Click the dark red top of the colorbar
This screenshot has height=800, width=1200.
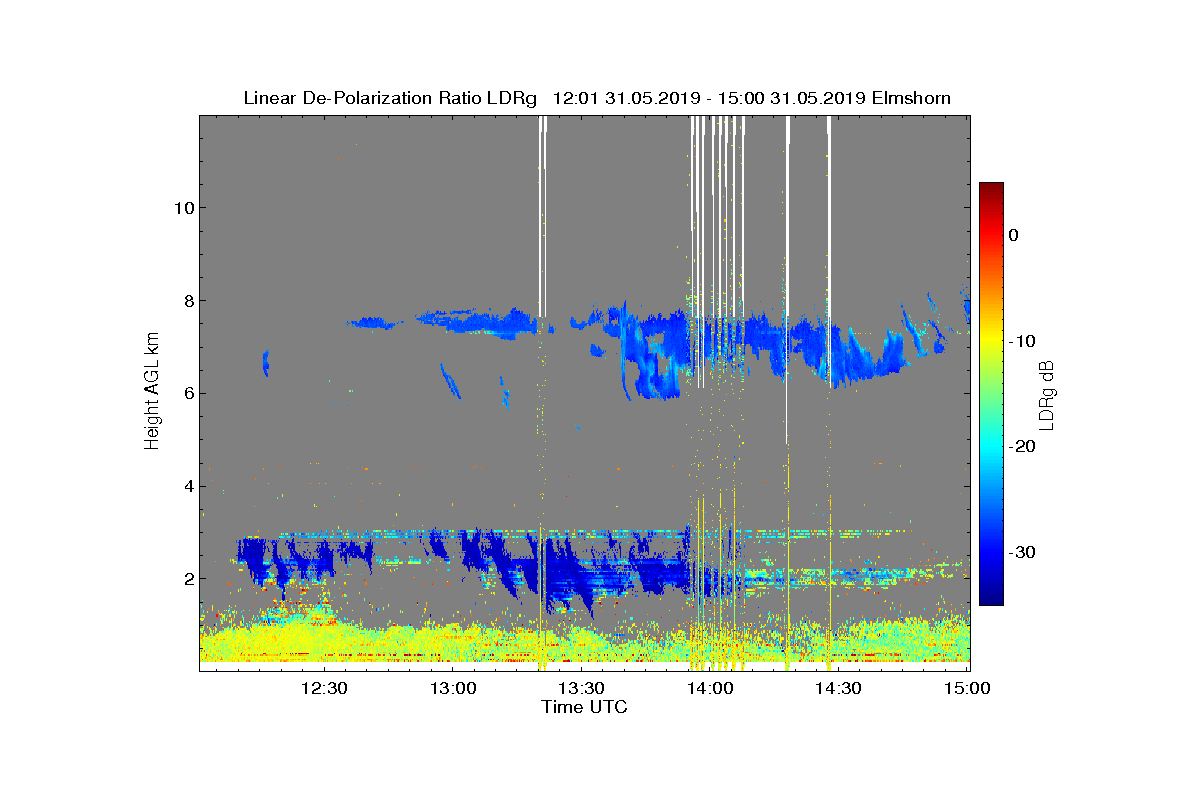(991, 188)
